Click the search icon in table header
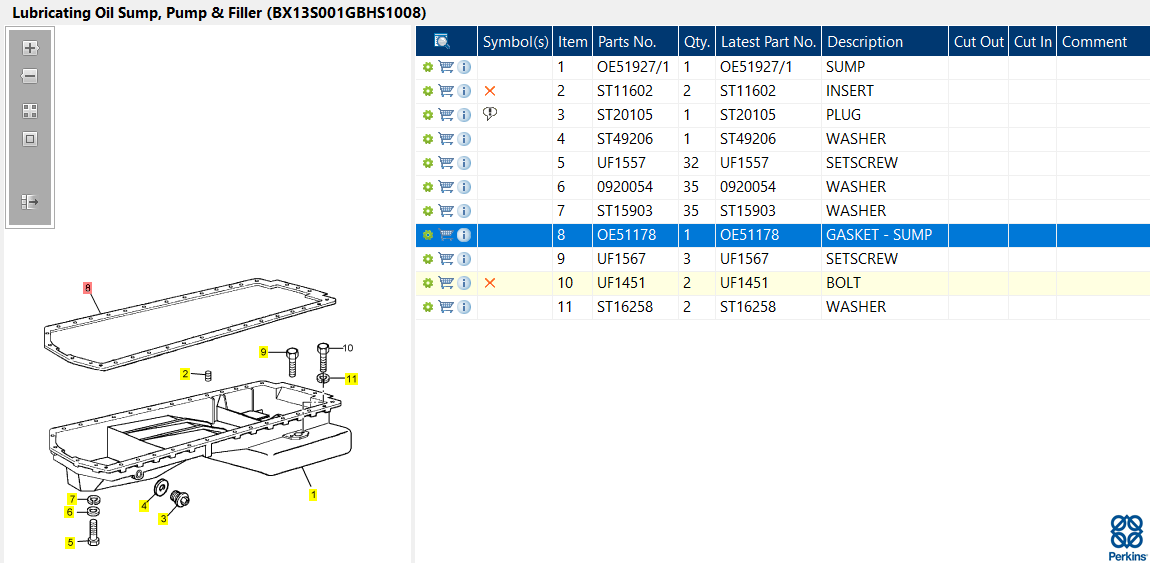This screenshot has height=563, width=1150. coord(442,41)
